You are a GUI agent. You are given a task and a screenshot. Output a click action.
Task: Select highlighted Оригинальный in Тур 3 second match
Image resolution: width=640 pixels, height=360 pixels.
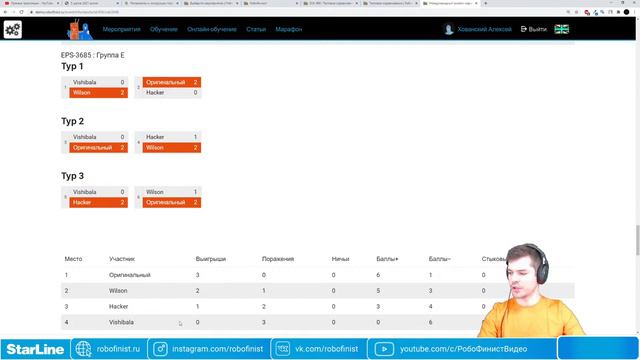(171, 202)
